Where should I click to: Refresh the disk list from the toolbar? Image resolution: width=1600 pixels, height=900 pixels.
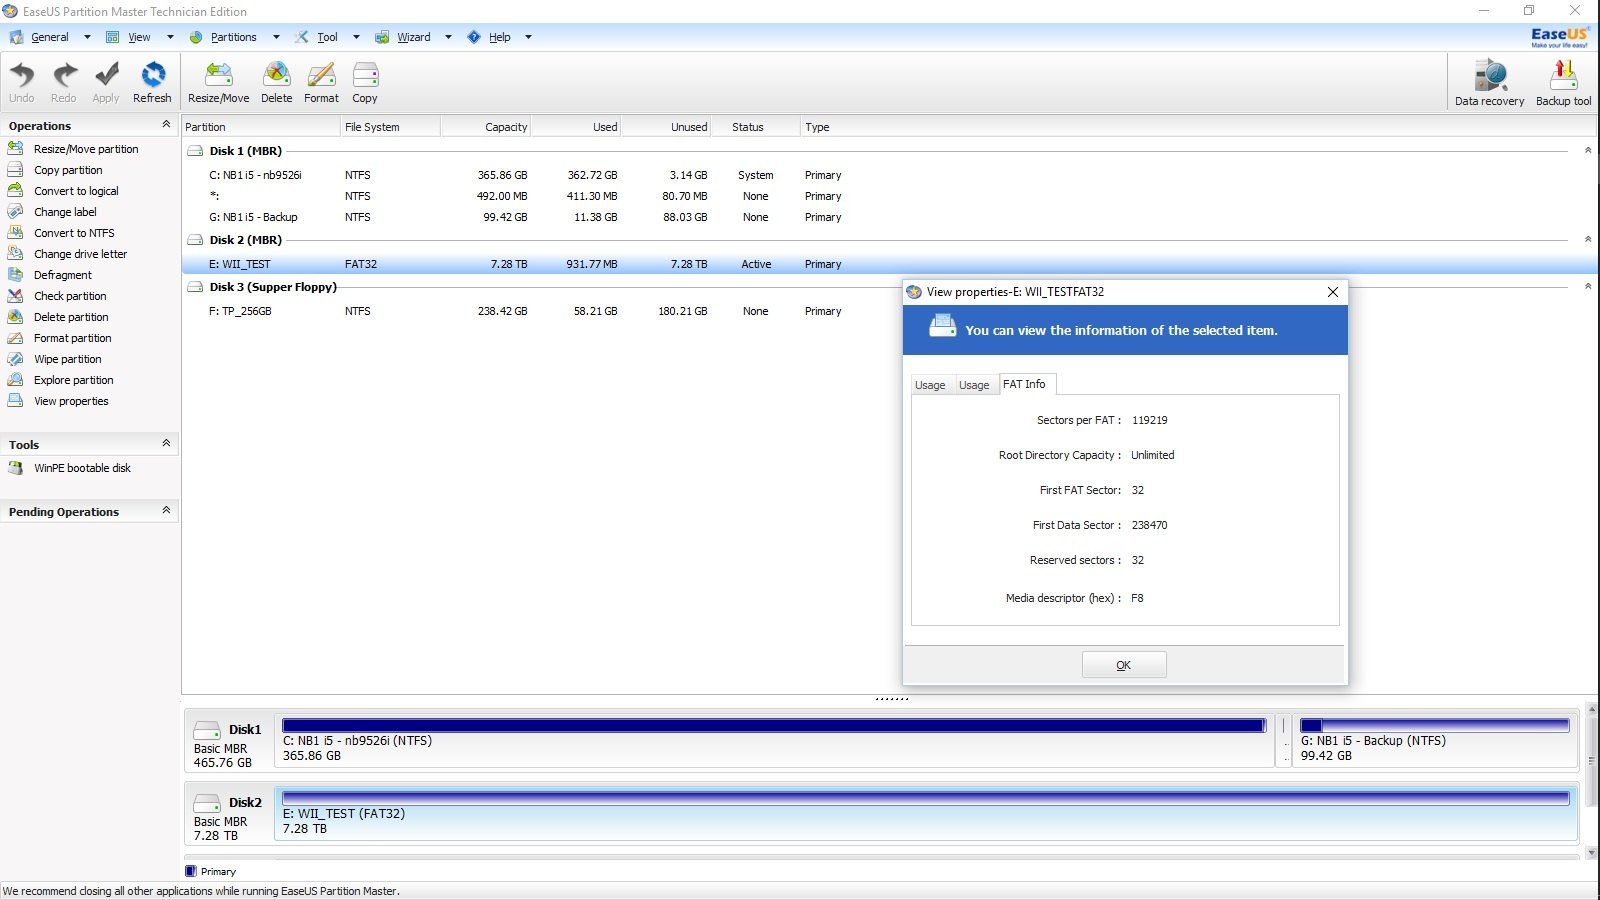(x=152, y=76)
